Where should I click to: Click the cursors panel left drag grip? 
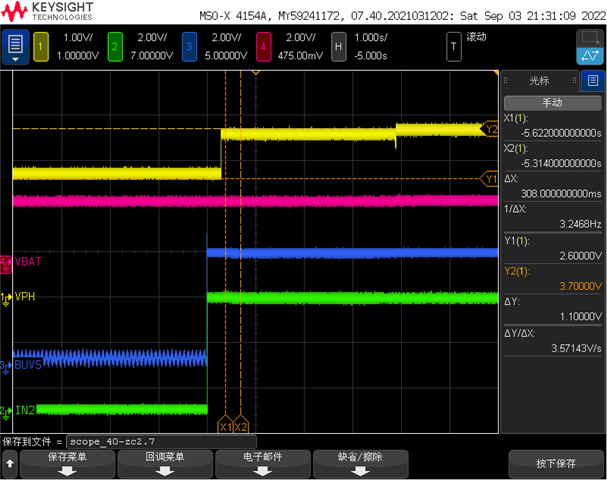506,81
